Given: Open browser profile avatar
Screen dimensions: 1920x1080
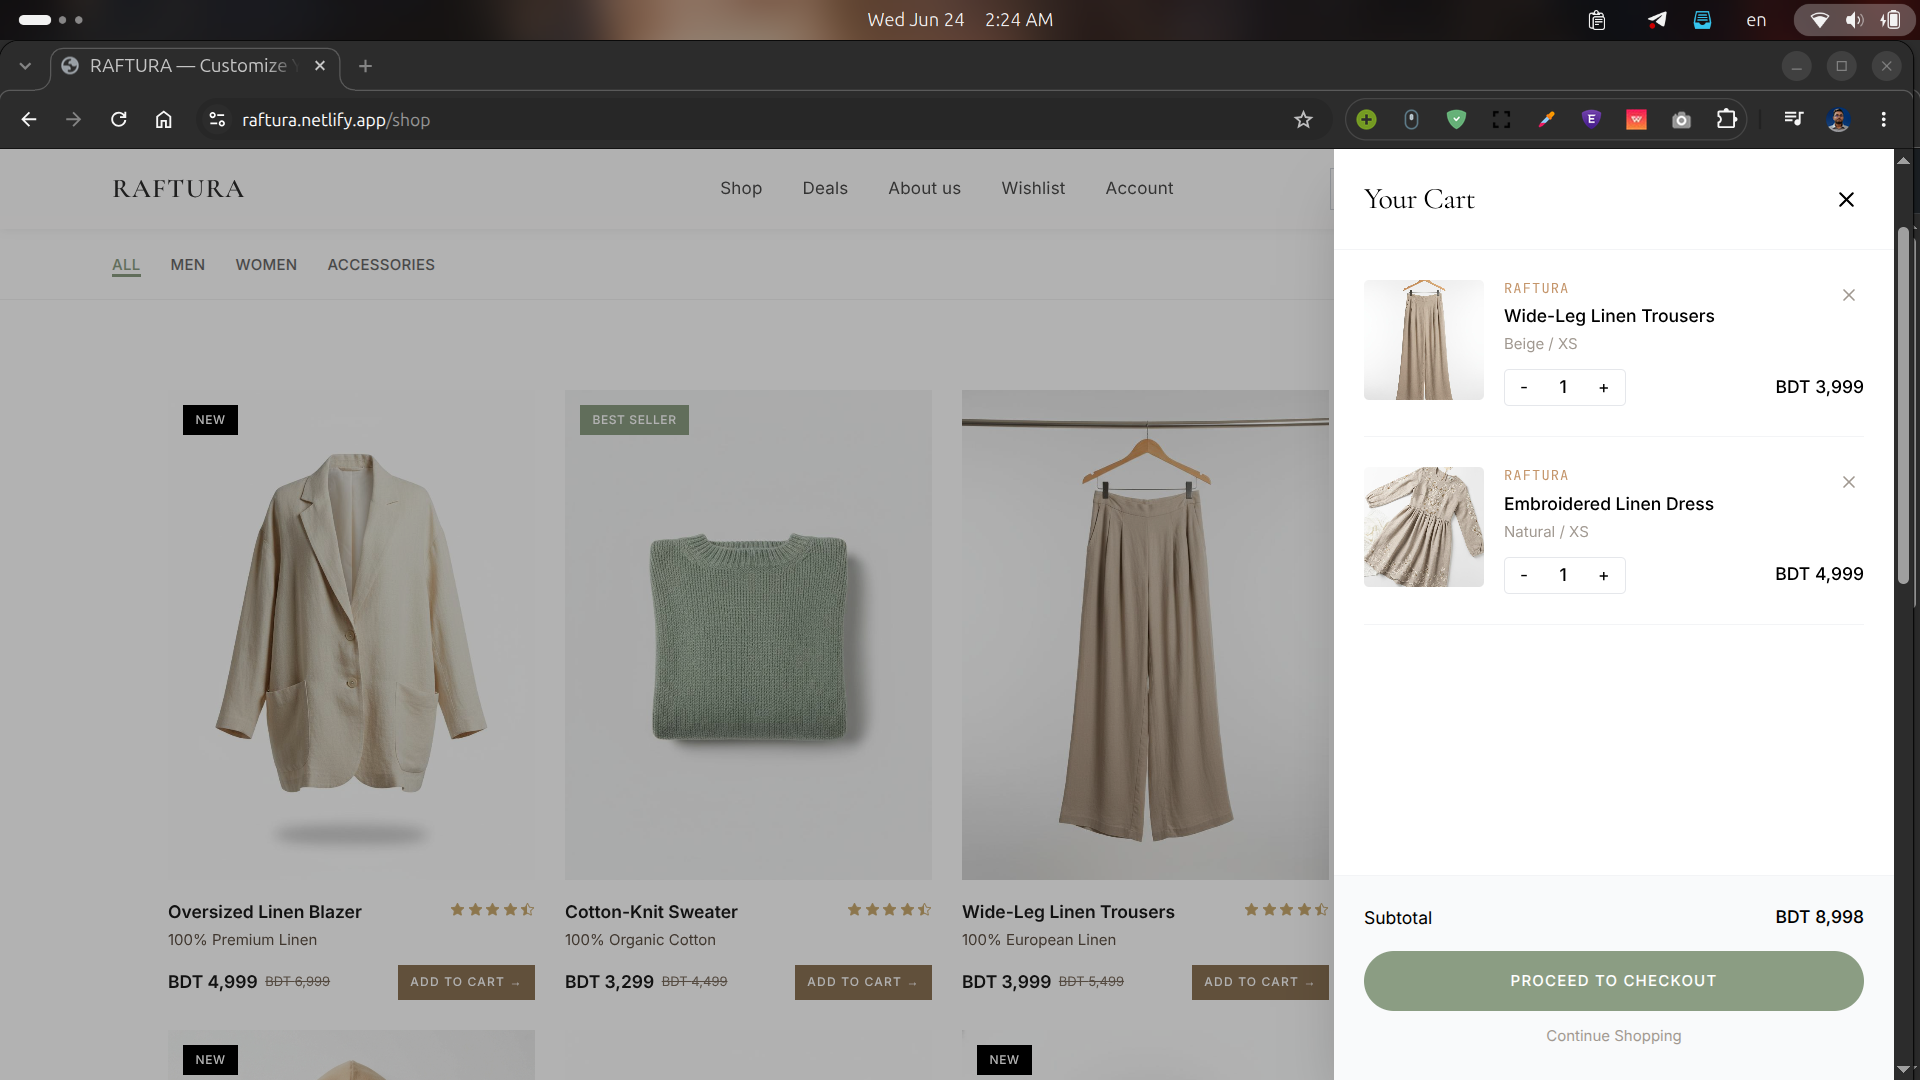Looking at the screenshot, I should pos(1838,120).
